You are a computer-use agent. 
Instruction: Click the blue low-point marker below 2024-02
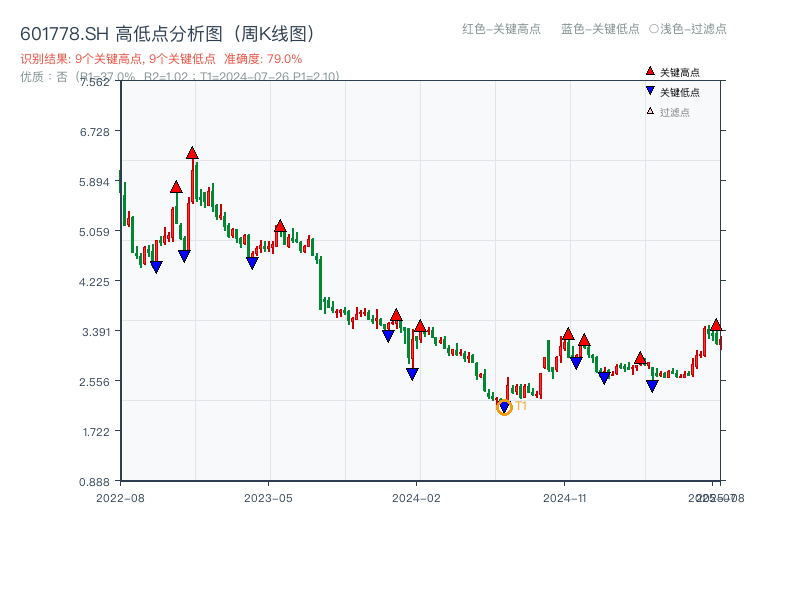412,373
